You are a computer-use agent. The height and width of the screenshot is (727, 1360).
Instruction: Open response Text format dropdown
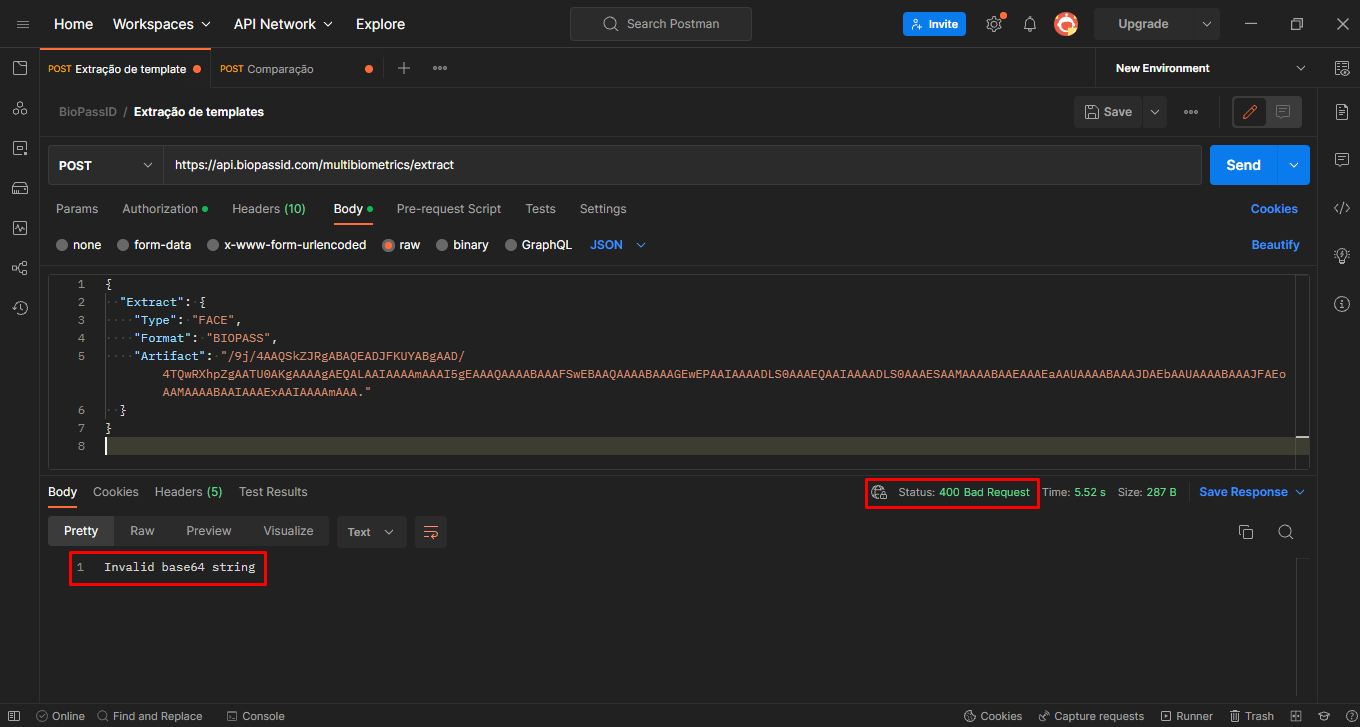(371, 532)
